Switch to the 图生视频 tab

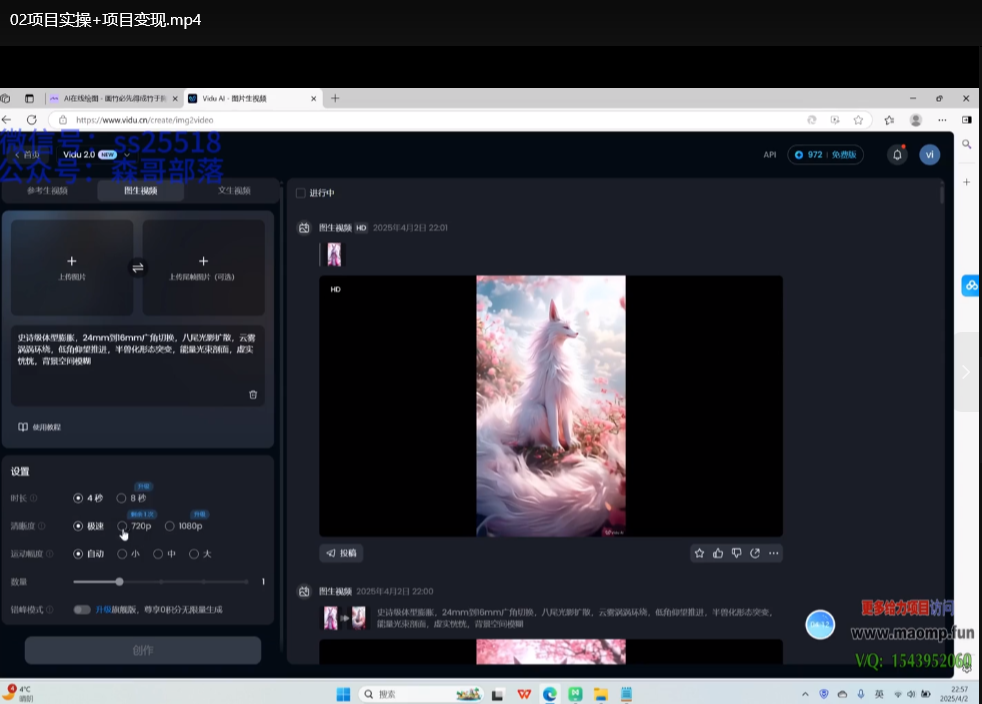tap(140, 190)
